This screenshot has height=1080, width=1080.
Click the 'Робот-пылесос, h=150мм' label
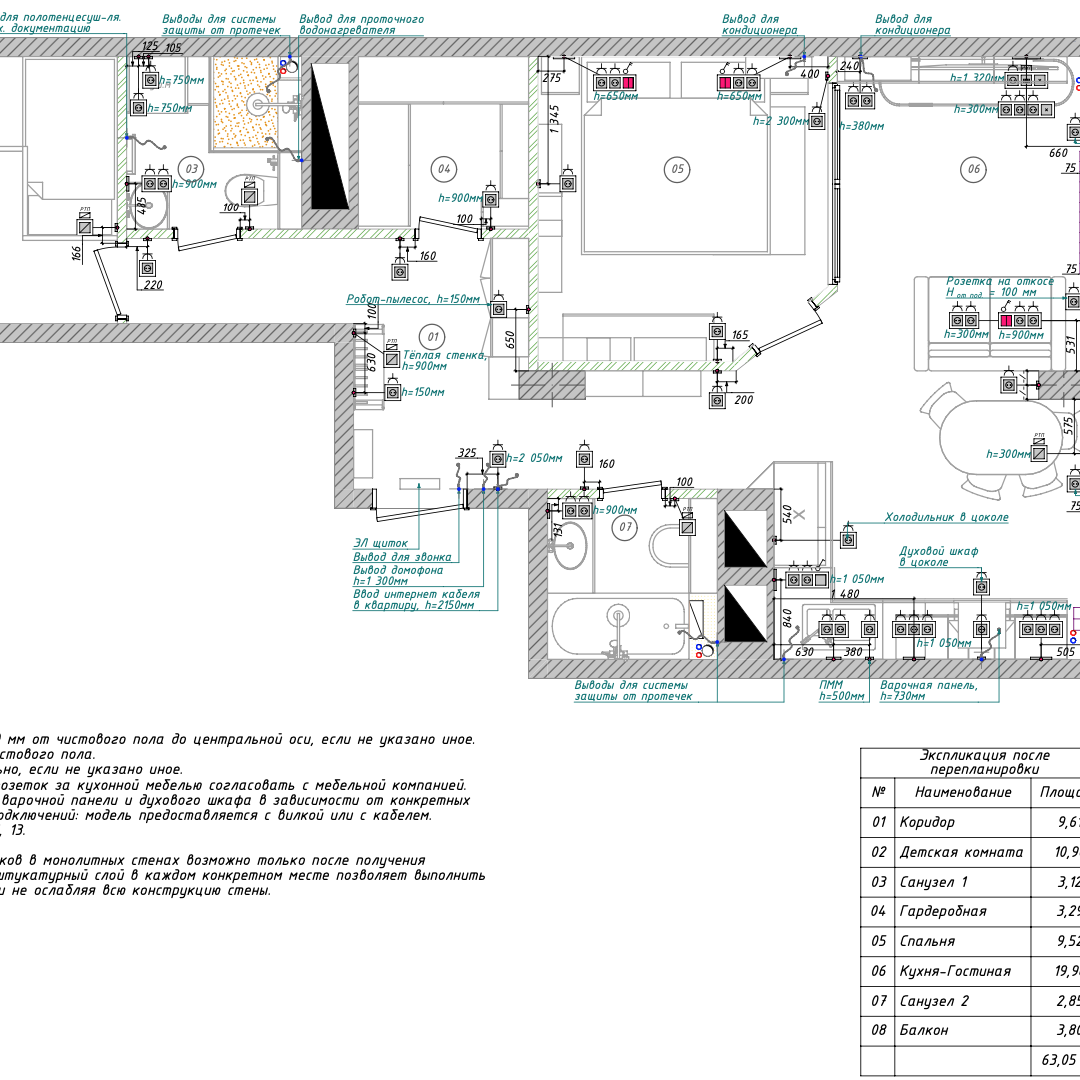click(413, 299)
